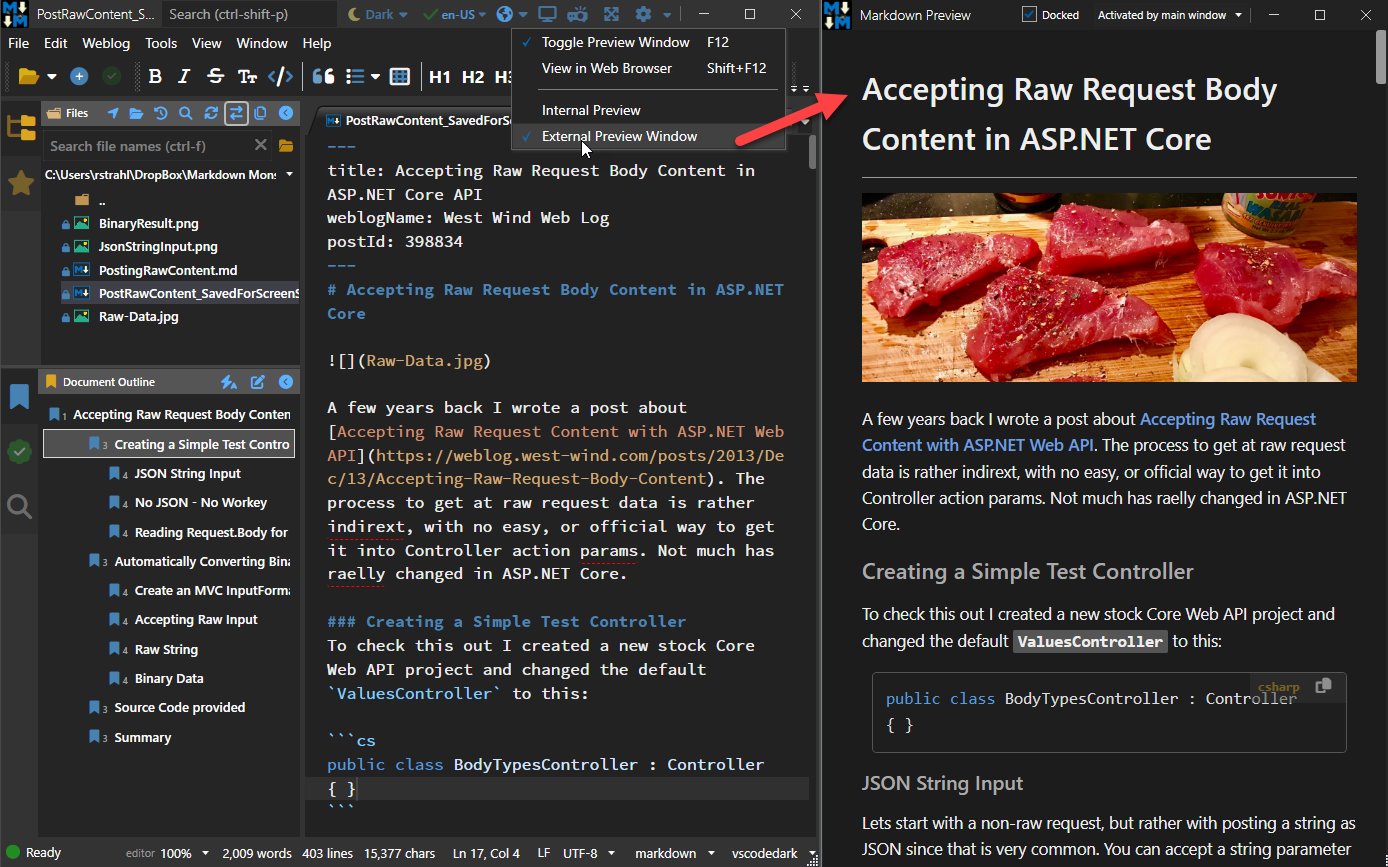Click the edit icon in Document Outline header
Viewport: 1388px width, 867px height.
tap(257, 382)
